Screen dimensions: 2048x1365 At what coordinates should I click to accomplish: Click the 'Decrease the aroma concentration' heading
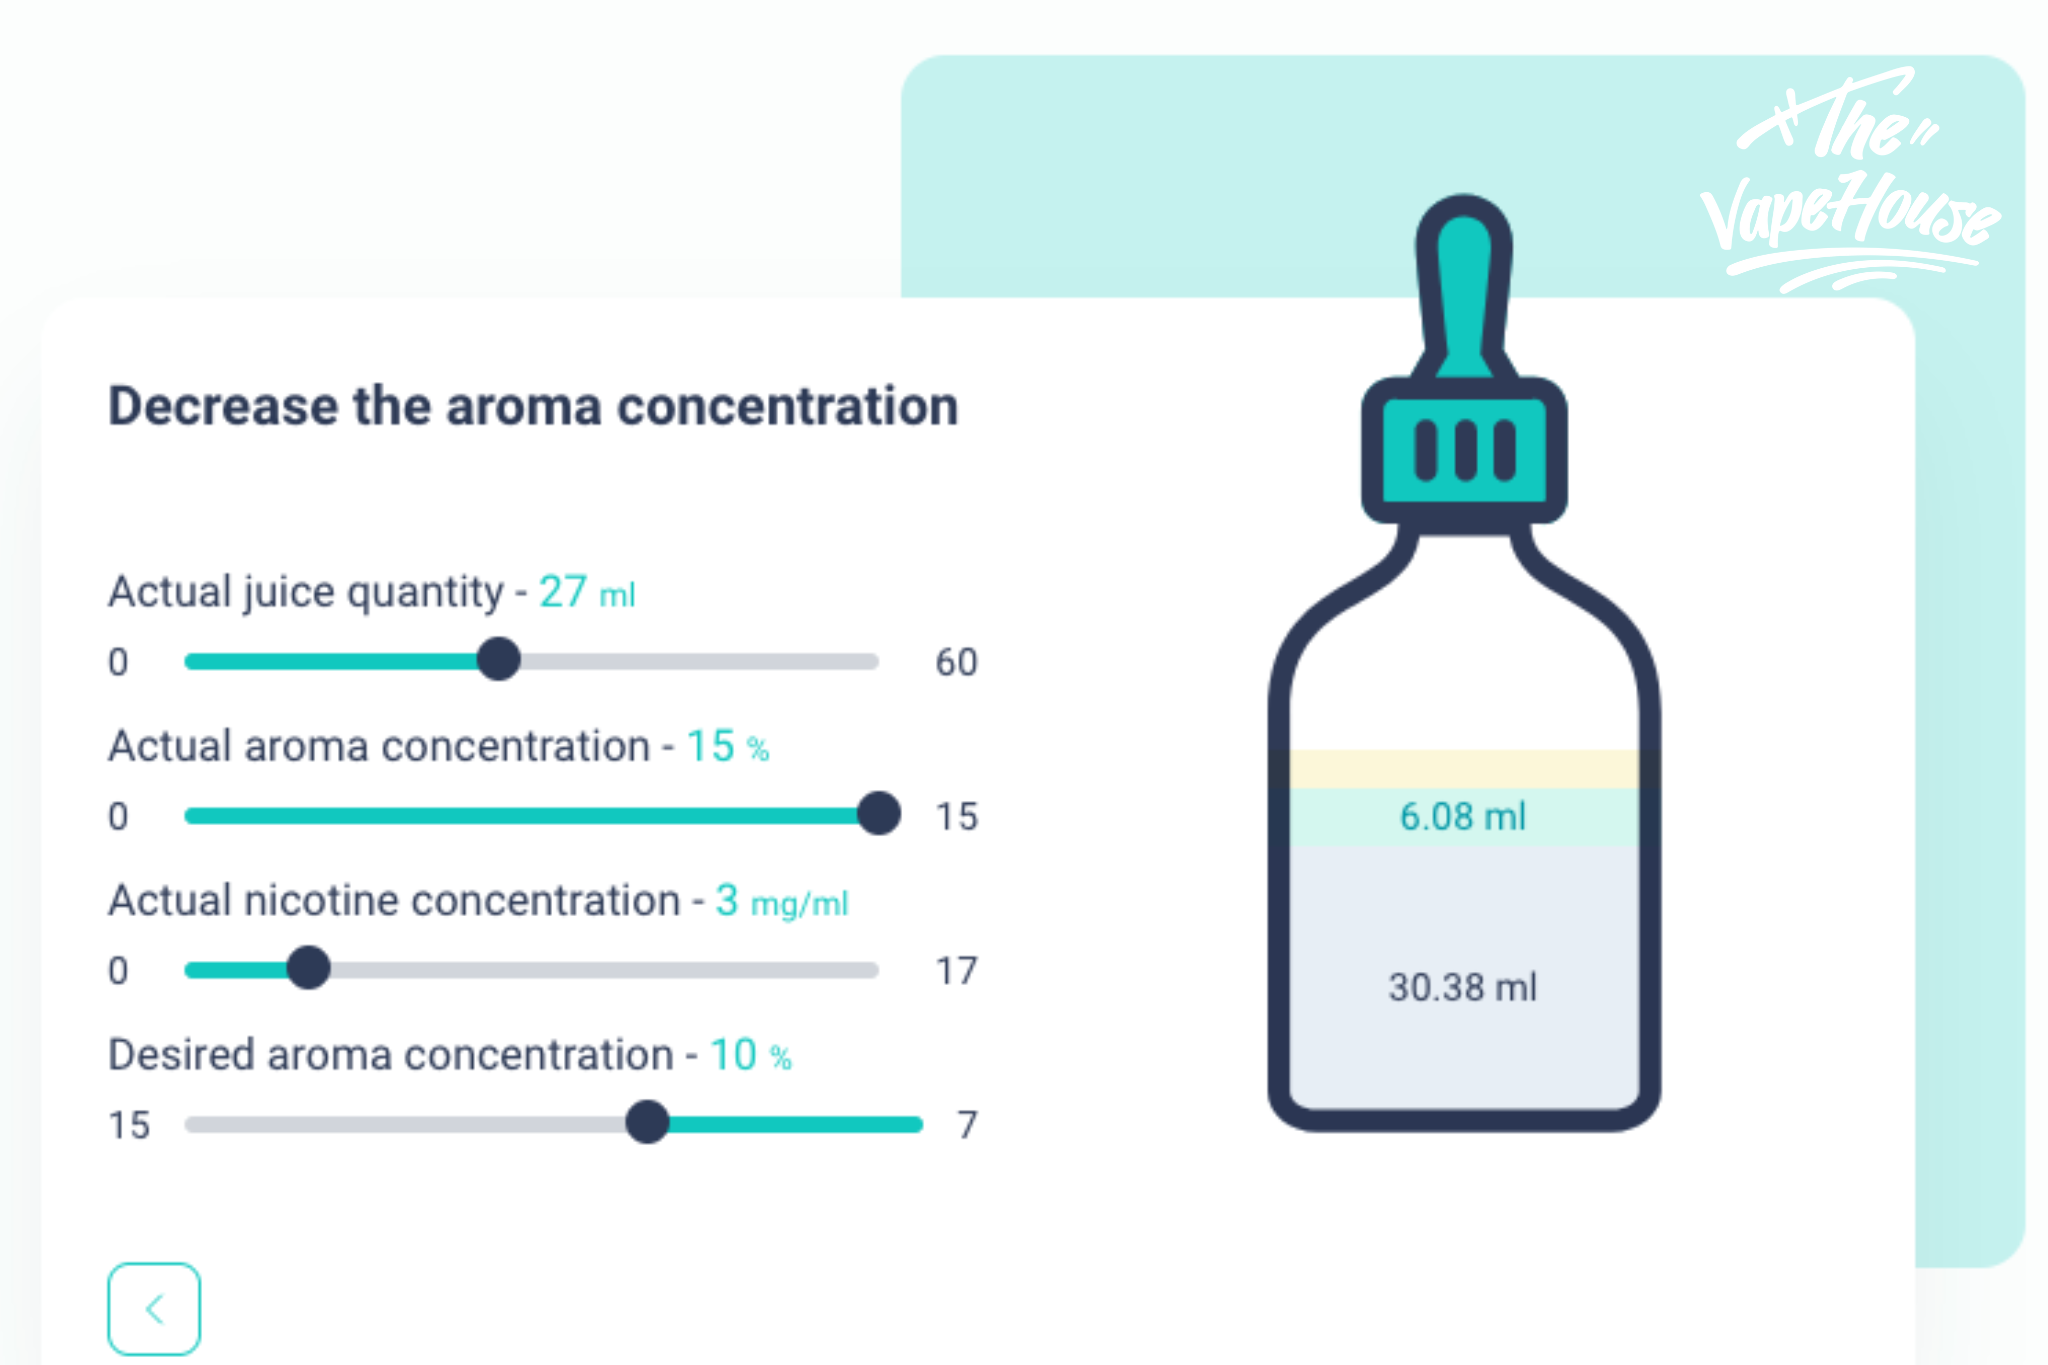pyautogui.click(x=533, y=406)
